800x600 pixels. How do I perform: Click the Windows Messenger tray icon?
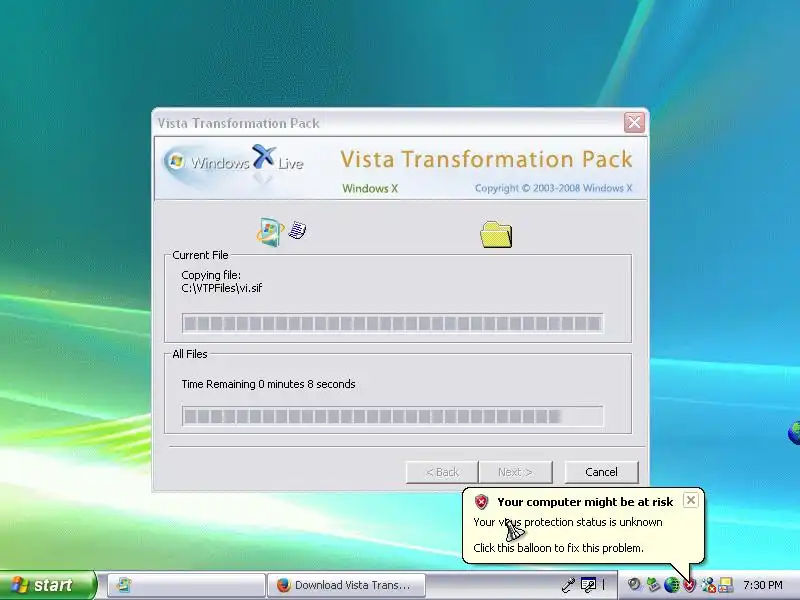coord(708,585)
